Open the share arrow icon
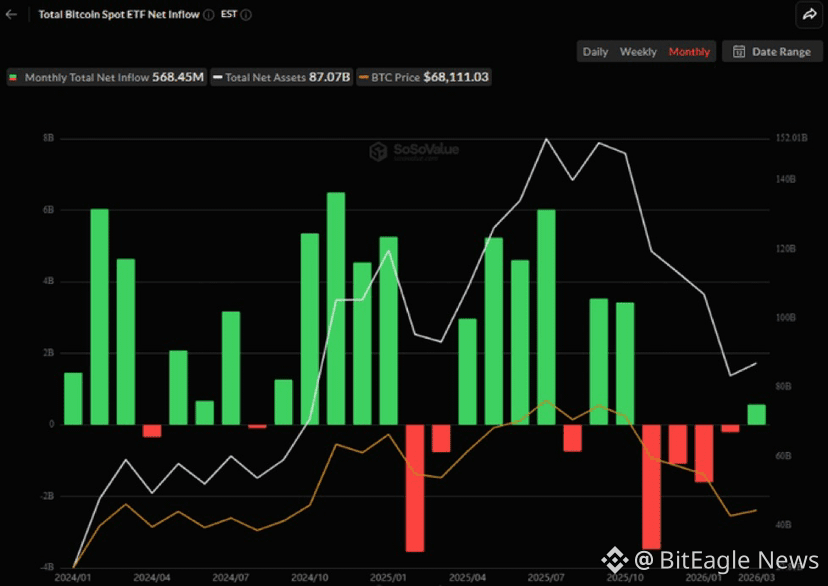Viewport: 828px width, 586px height. coord(809,14)
